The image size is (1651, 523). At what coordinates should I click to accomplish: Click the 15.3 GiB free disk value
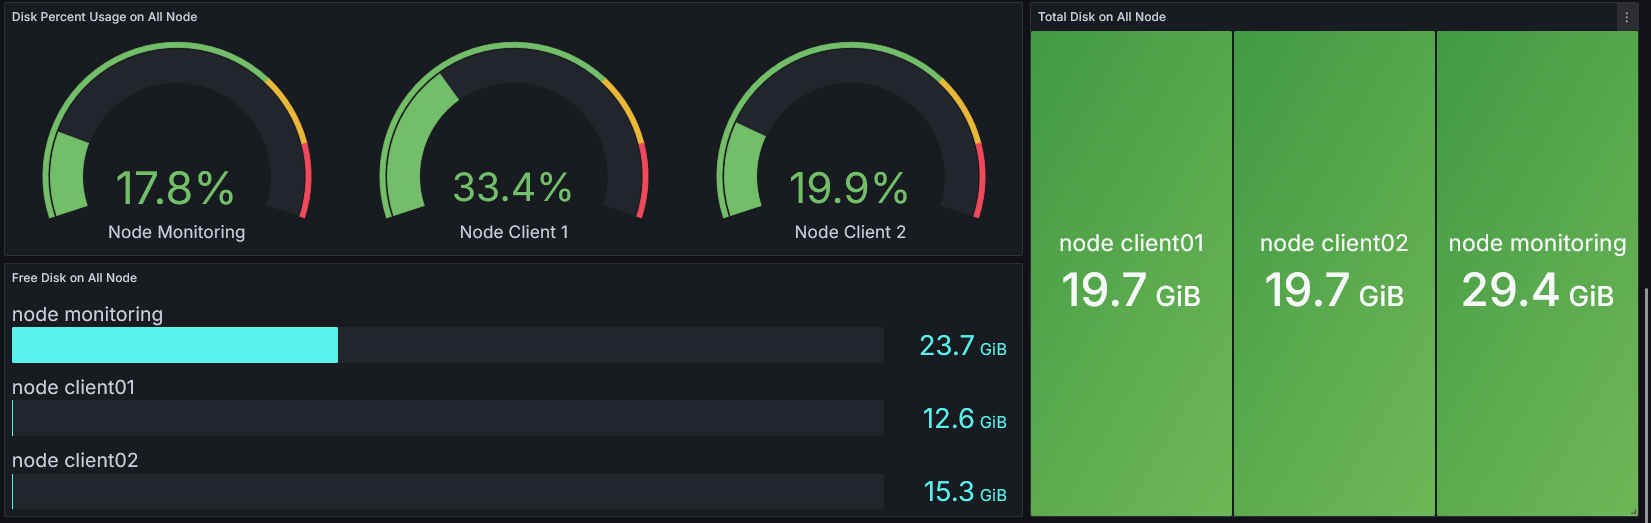coord(964,492)
